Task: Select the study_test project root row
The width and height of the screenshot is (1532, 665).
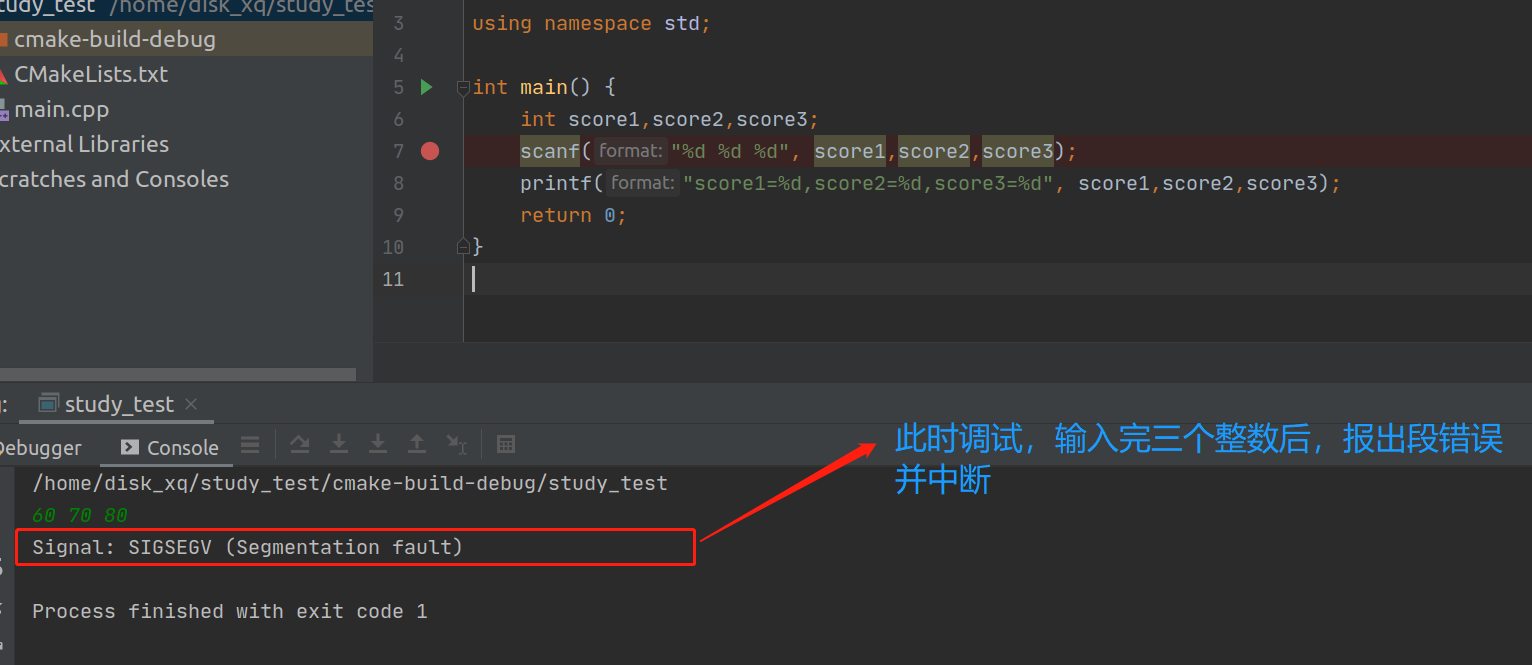Action: [186, 8]
